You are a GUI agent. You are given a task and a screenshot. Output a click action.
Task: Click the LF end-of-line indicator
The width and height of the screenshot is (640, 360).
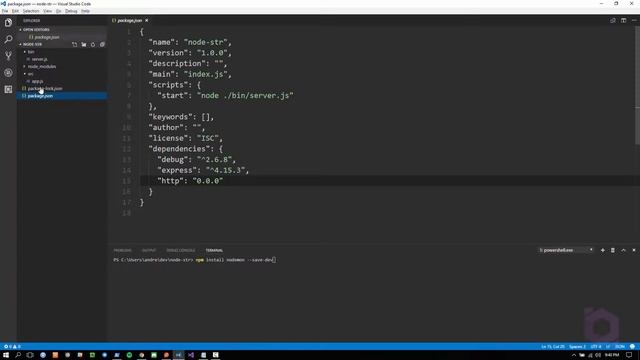pyautogui.click(x=608, y=347)
